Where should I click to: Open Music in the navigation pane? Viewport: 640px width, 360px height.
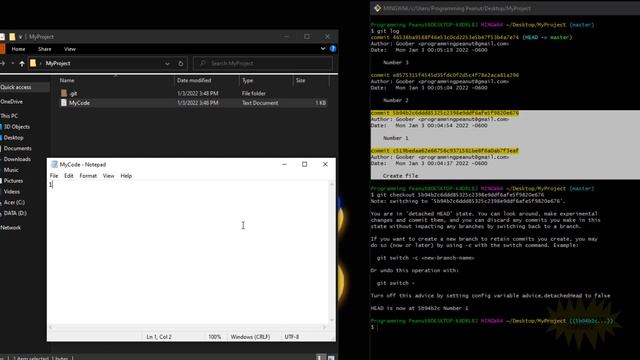tap(11, 170)
